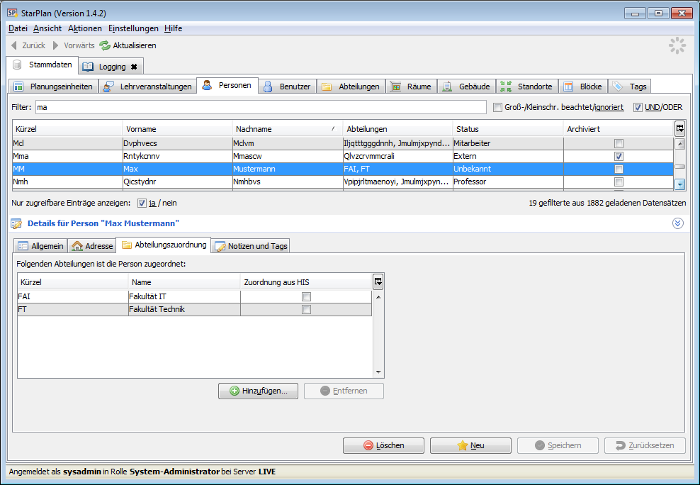The width and height of the screenshot is (700, 485).
Task: Click the persons table scrollbar thumb
Action: point(679,167)
